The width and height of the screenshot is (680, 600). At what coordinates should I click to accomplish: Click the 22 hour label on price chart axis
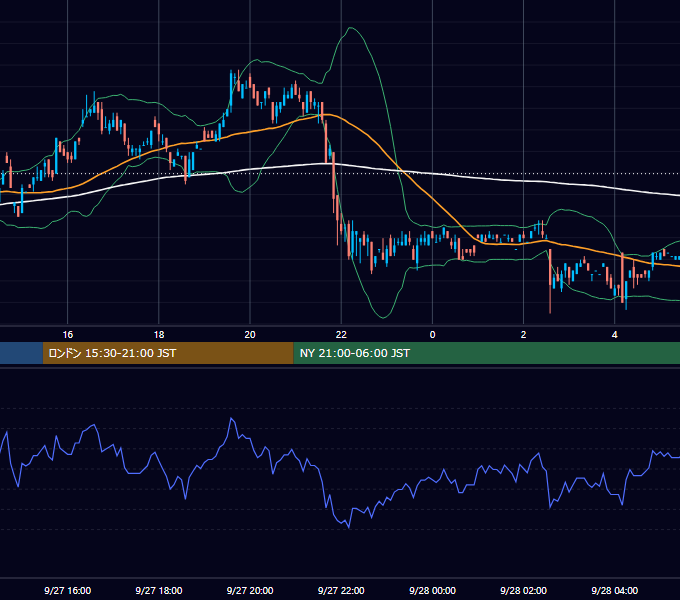pyautogui.click(x=341, y=335)
